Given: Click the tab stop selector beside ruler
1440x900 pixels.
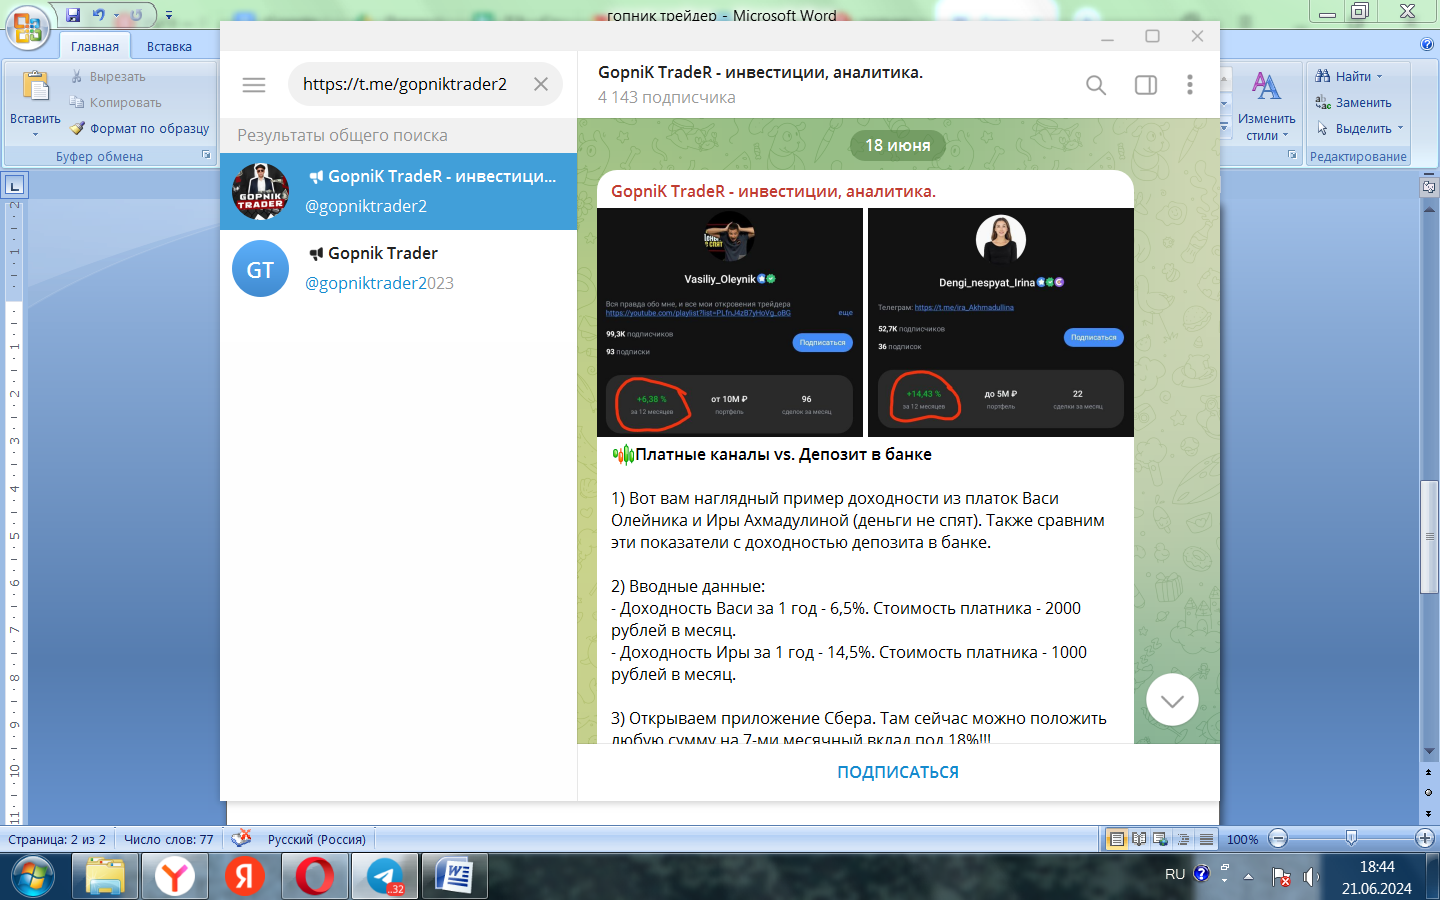Looking at the screenshot, I should pos(15,185).
